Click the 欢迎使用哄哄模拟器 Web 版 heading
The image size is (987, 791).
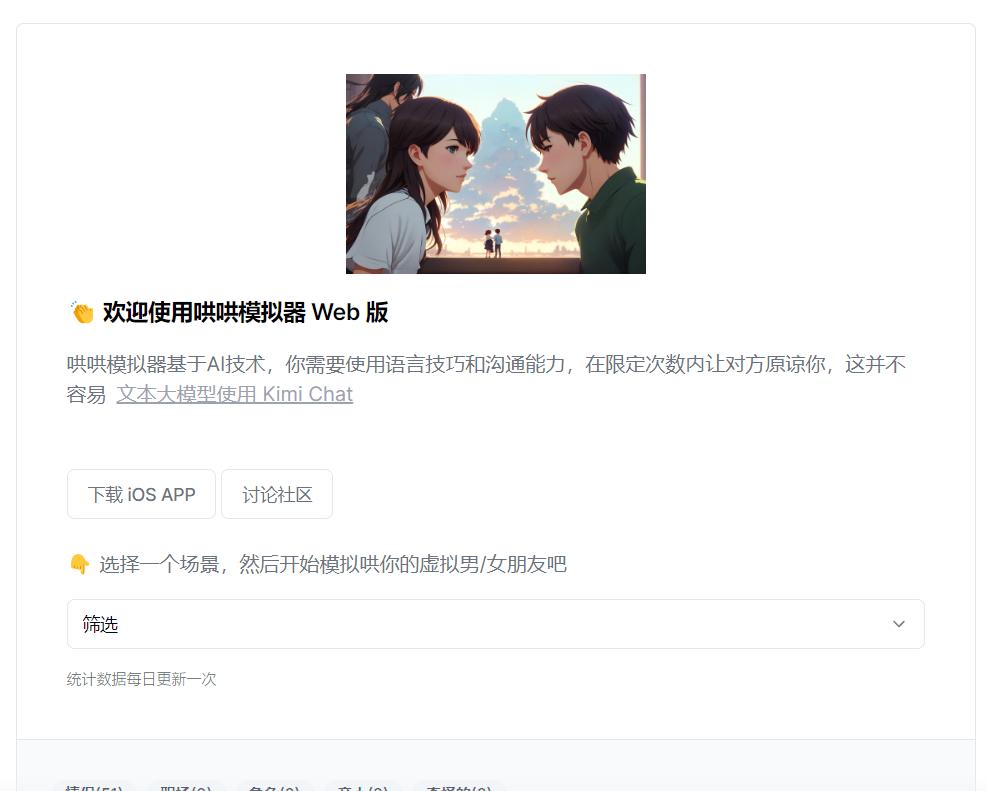click(245, 312)
